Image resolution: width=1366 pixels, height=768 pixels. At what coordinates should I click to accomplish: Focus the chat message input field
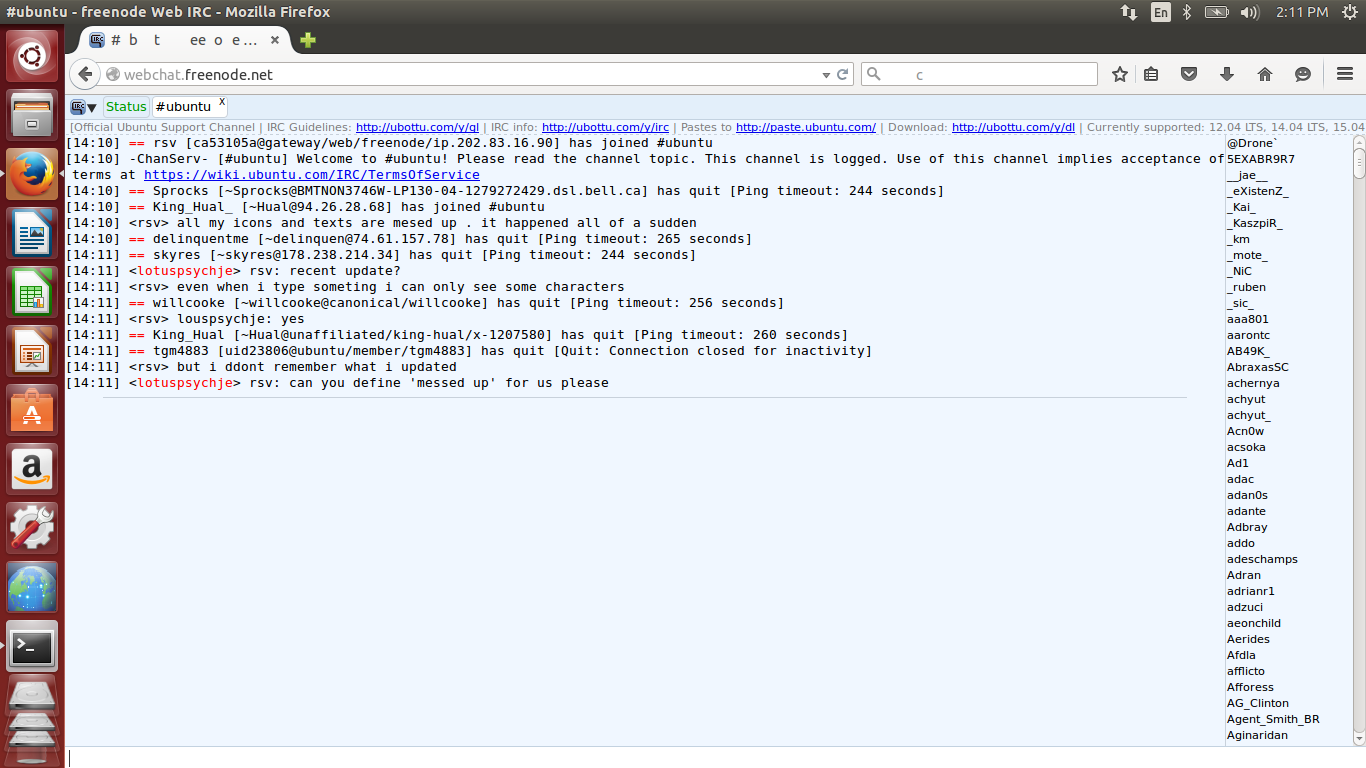coord(716,757)
